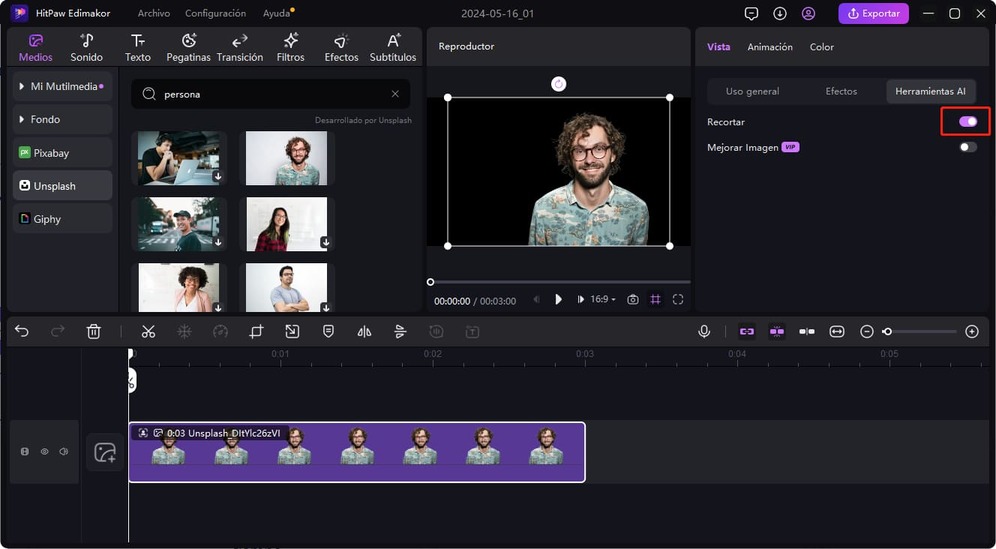996x549 pixels.
Task: Click the scissors split tool
Action: pos(148,332)
